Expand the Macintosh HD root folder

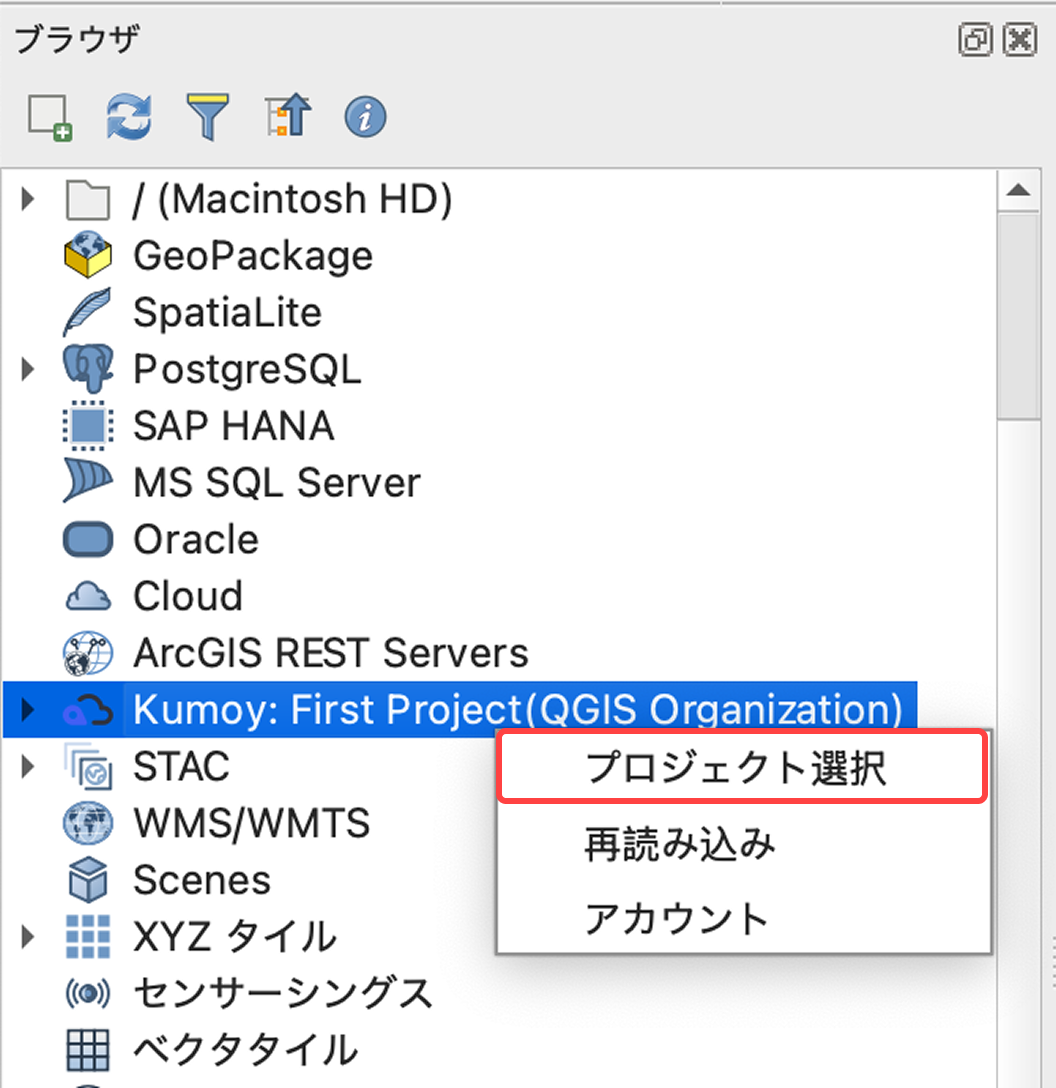tap(25, 198)
